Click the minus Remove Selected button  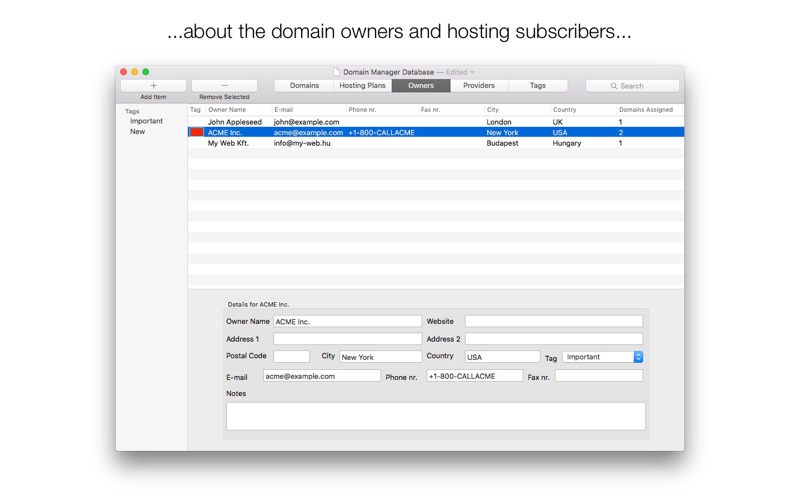click(224, 86)
